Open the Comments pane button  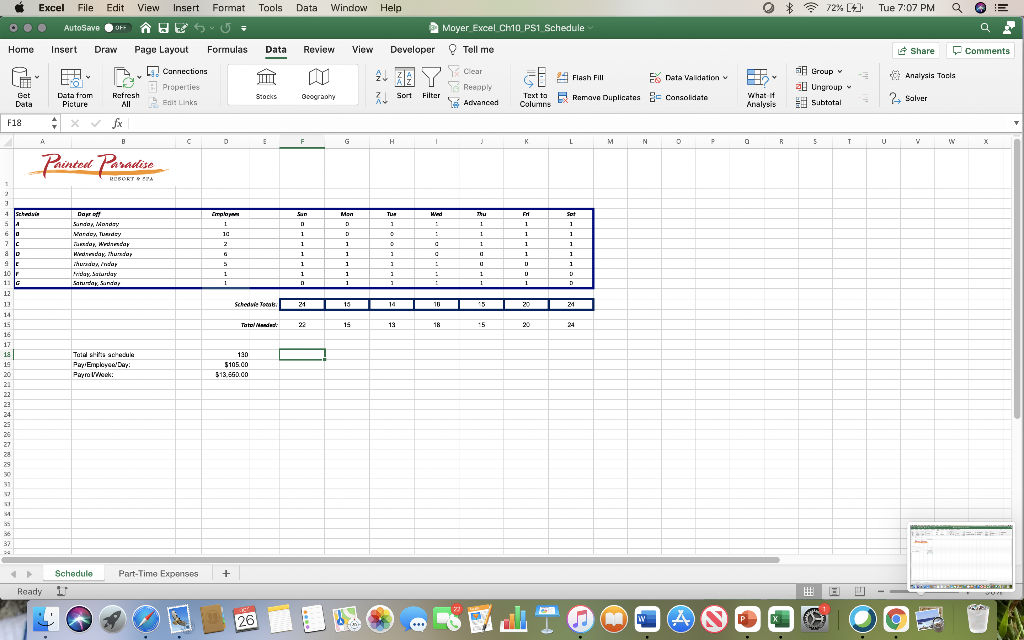pos(980,51)
